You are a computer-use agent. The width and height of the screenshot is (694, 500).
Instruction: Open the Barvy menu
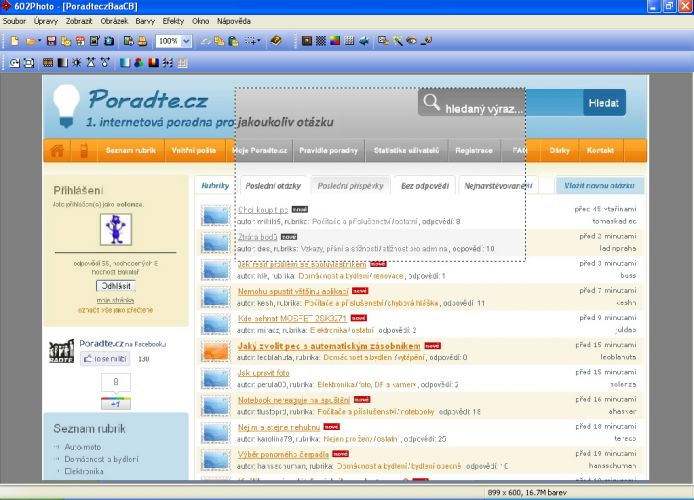click(x=145, y=21)
